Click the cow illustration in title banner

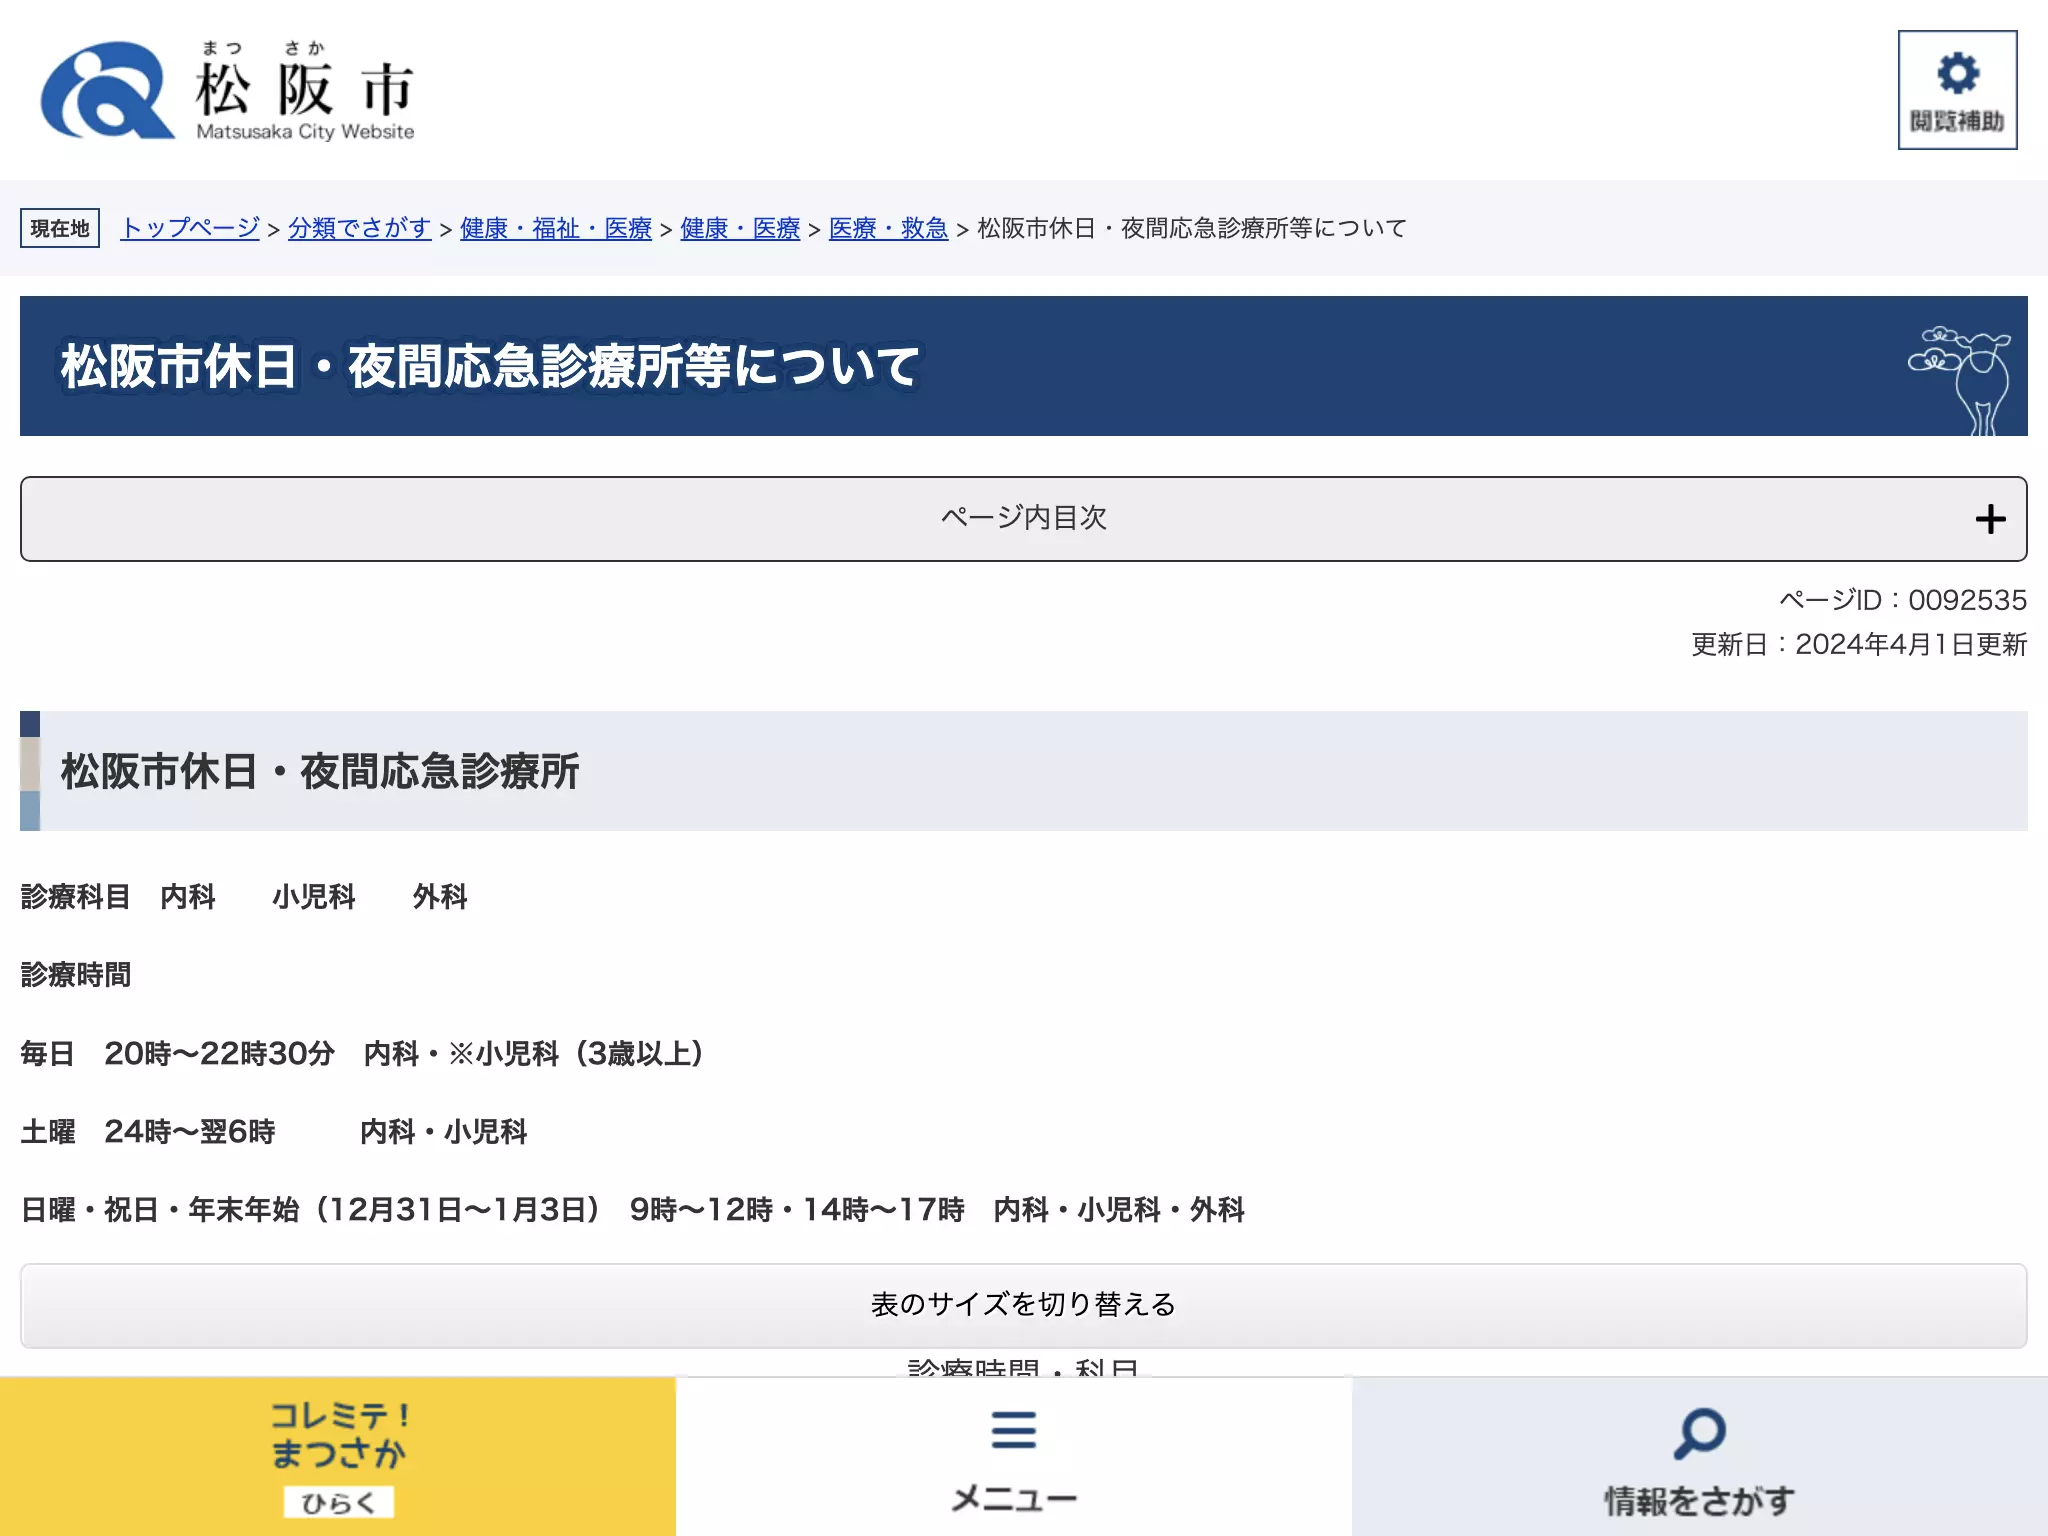pyautogui.click(x=1961, y=381)
